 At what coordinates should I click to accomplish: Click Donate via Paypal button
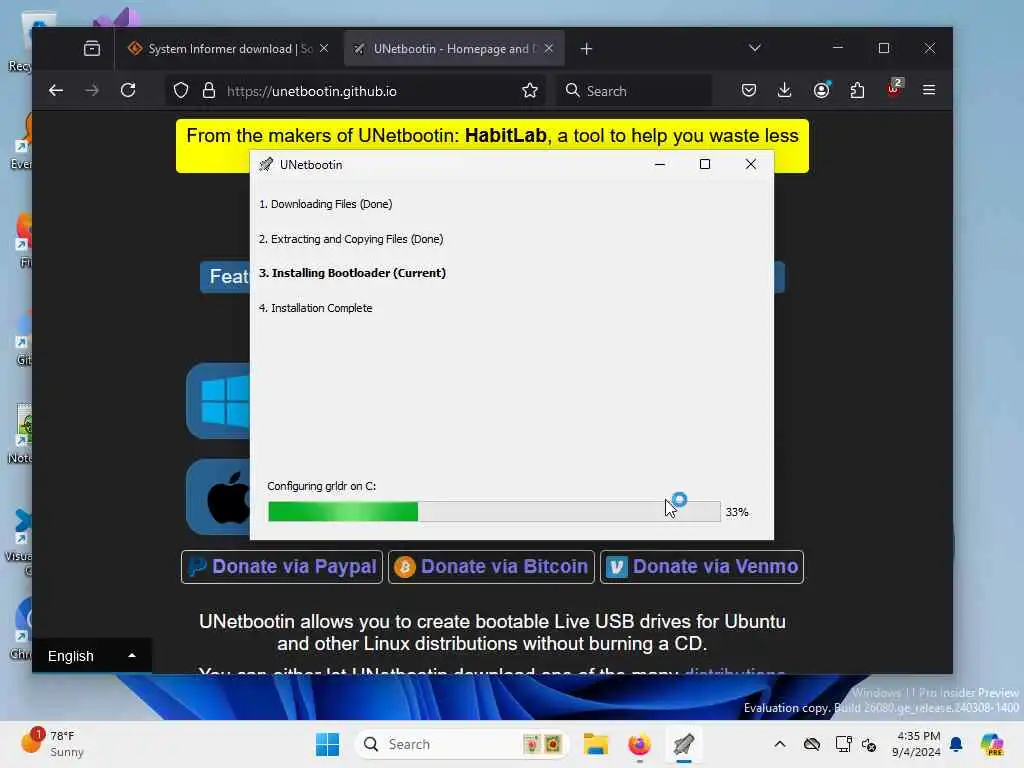pos(282,567)
